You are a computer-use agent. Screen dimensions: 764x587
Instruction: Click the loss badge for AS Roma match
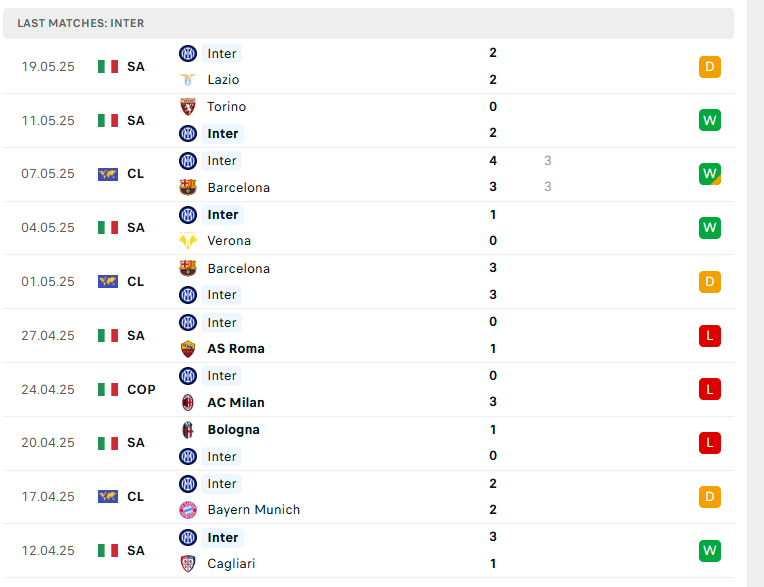pos(710,336)
